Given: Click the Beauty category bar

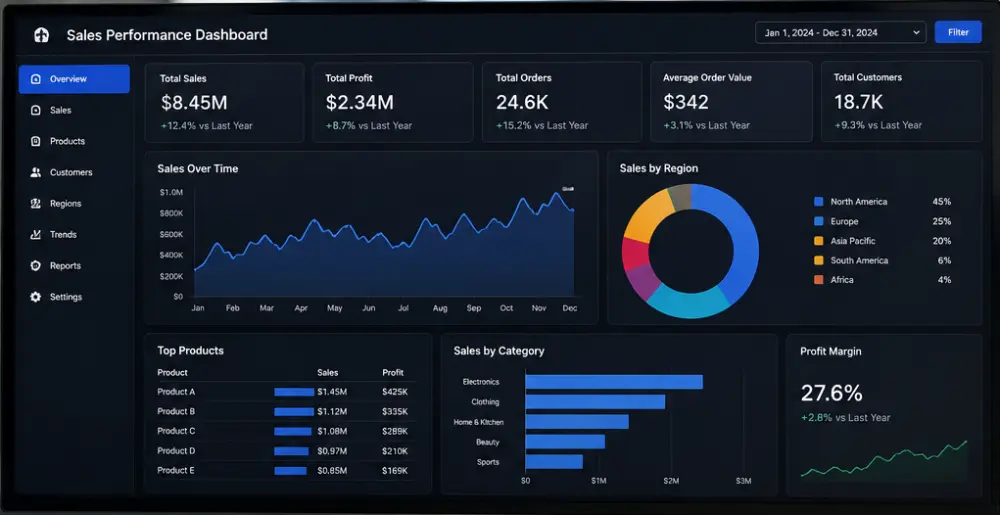Looking at the screenshot, I should pos(565,442).
